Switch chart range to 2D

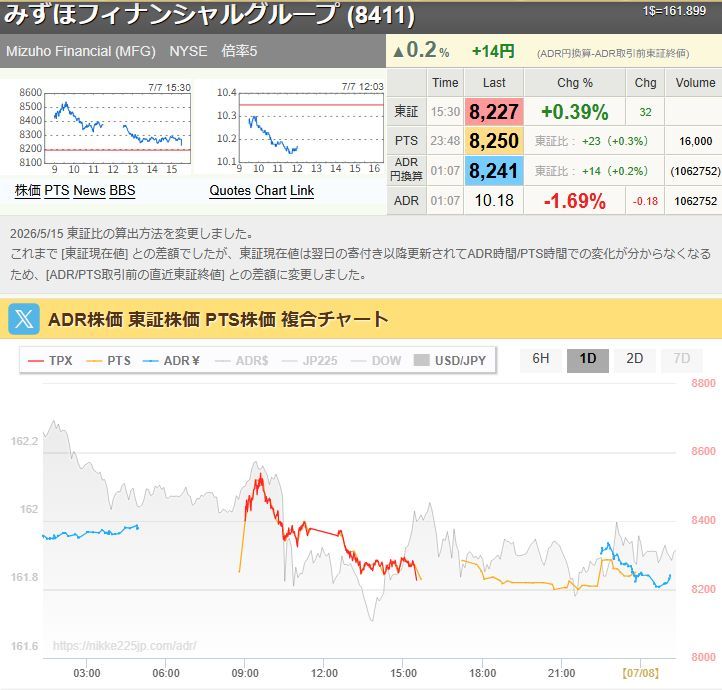coord(635,359)
